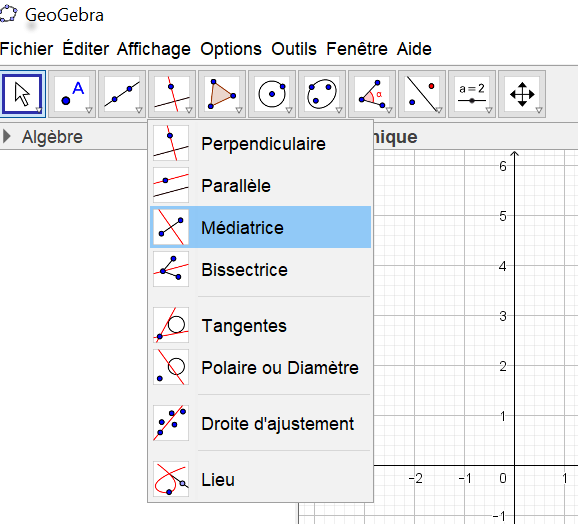Choose Bissectrice from the tool menu
Viewport: 578px width, 524px height.
point(261,269)
